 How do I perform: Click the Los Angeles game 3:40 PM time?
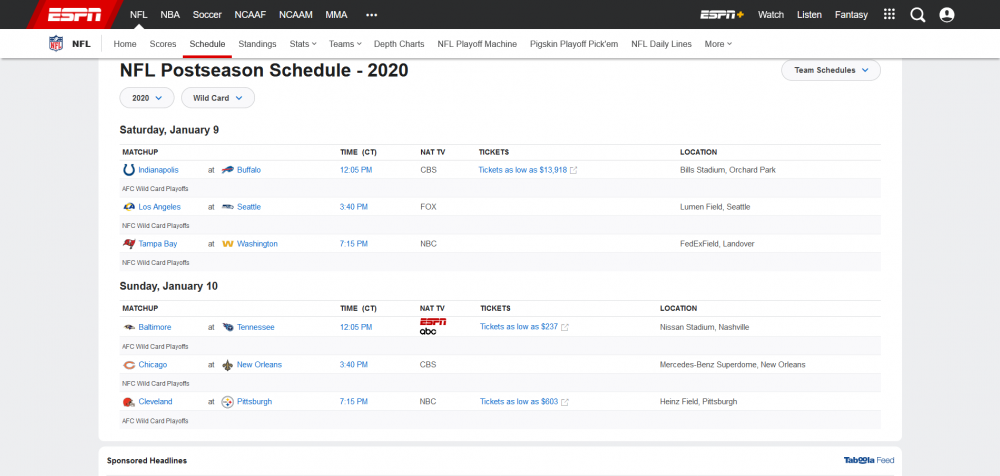(x=354, y=207)
